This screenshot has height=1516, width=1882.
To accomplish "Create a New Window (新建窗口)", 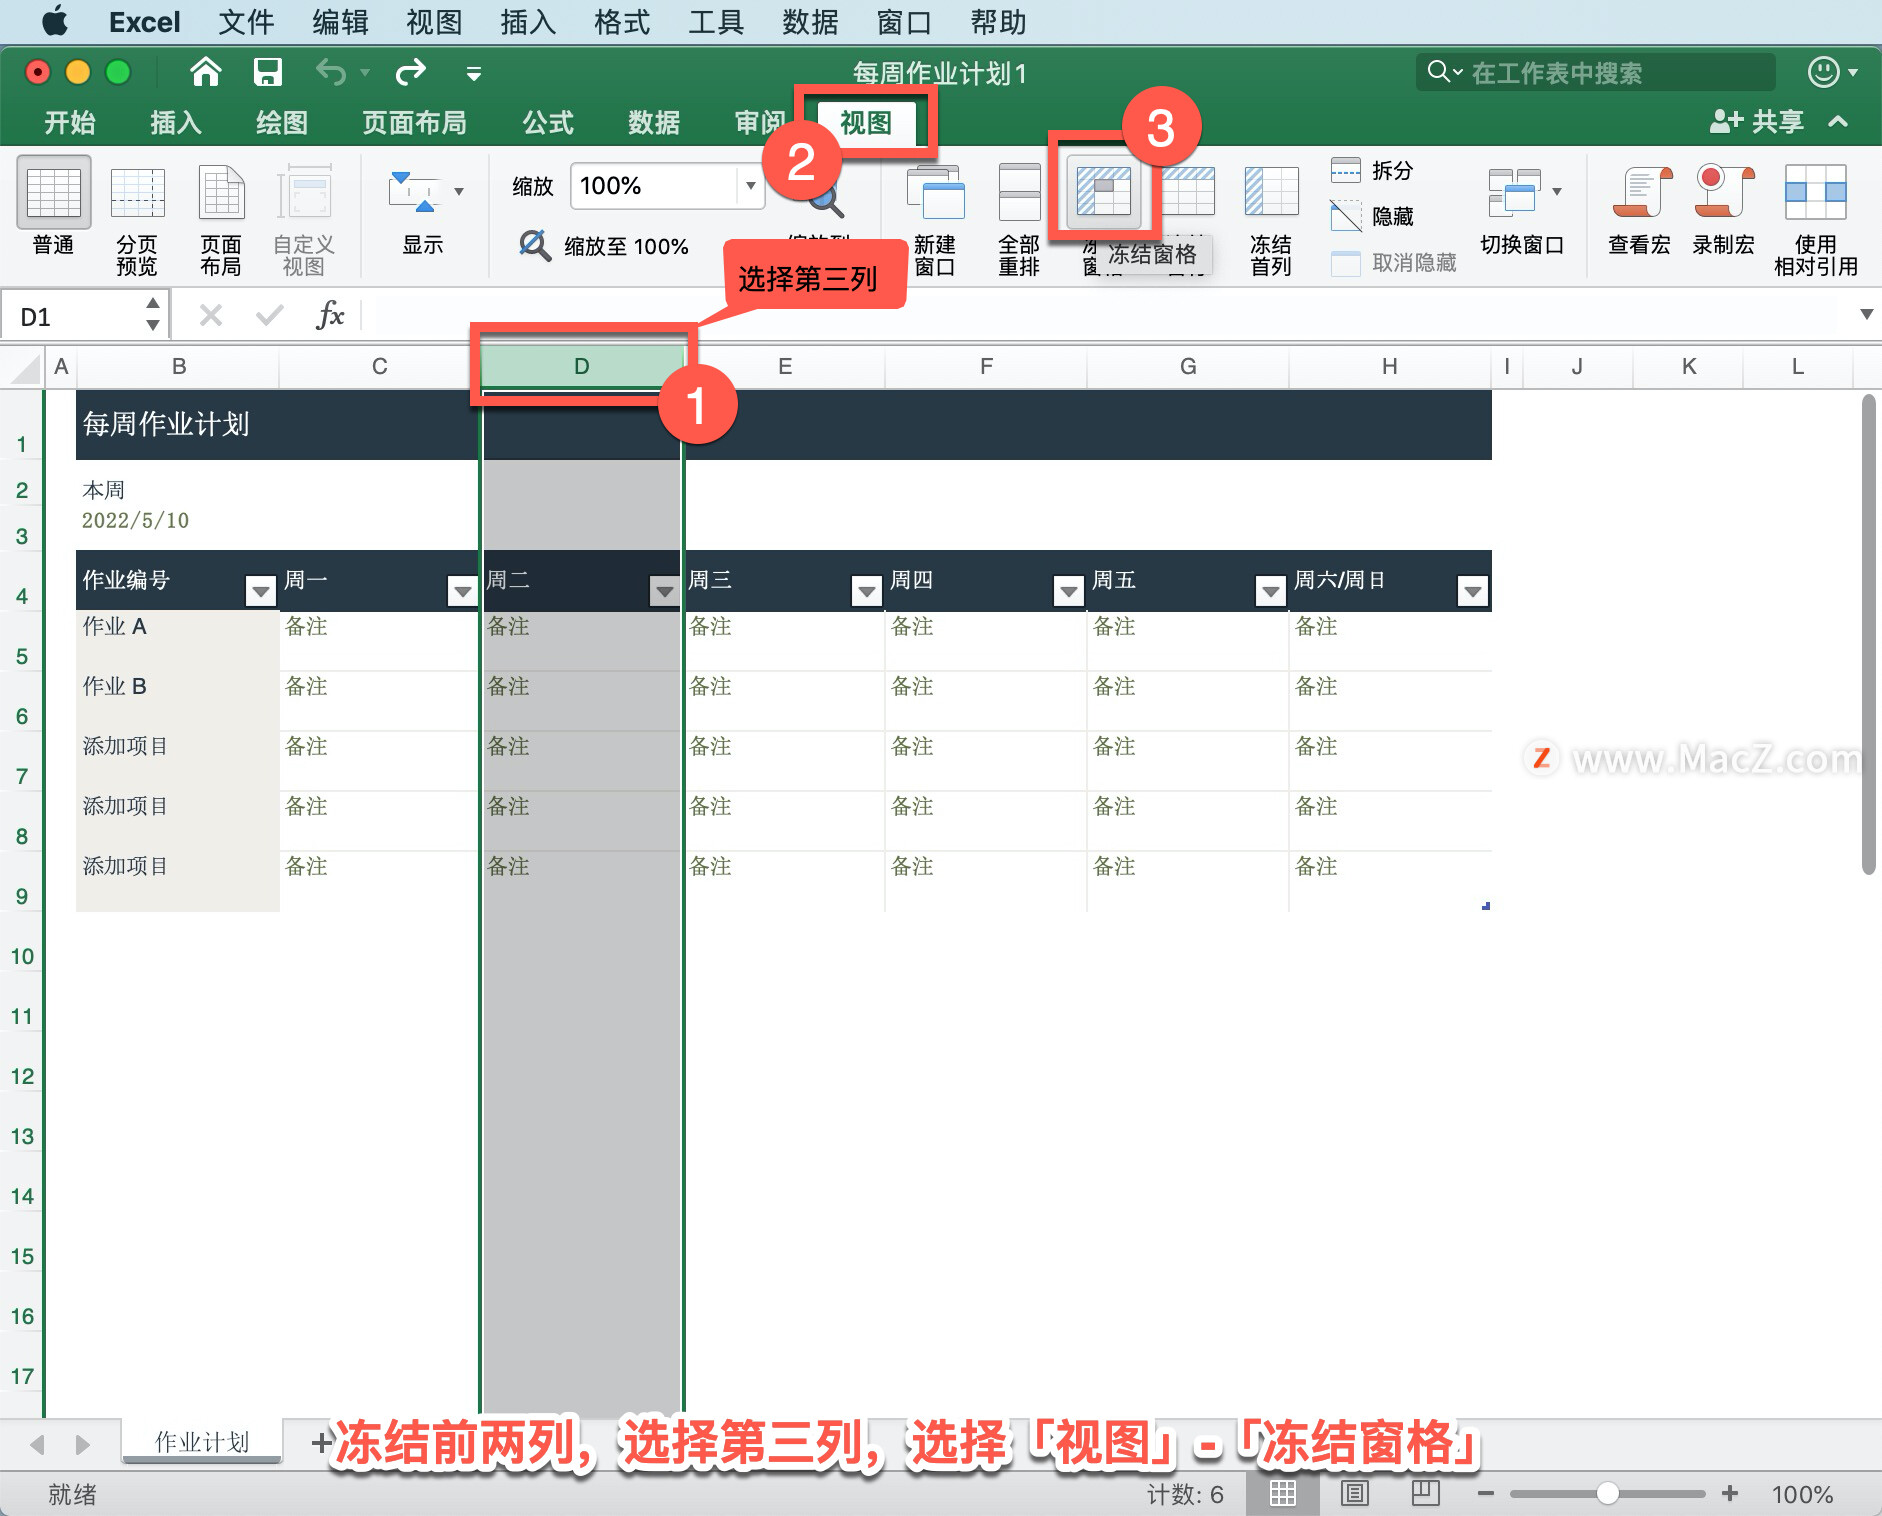I will pyautogui.click(x=935, y=193).
